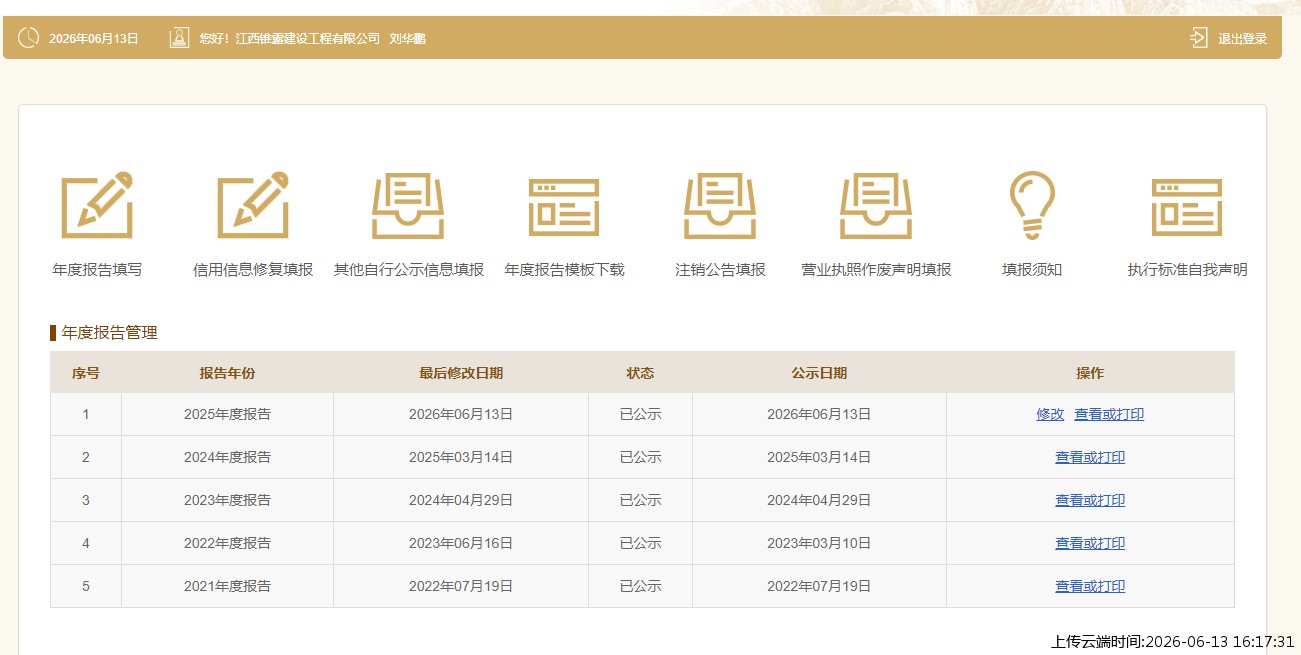This screenshot has height=655, width=1301.
Task: Click the 2022年度报告 cell
Action: (x=227, y=543)
